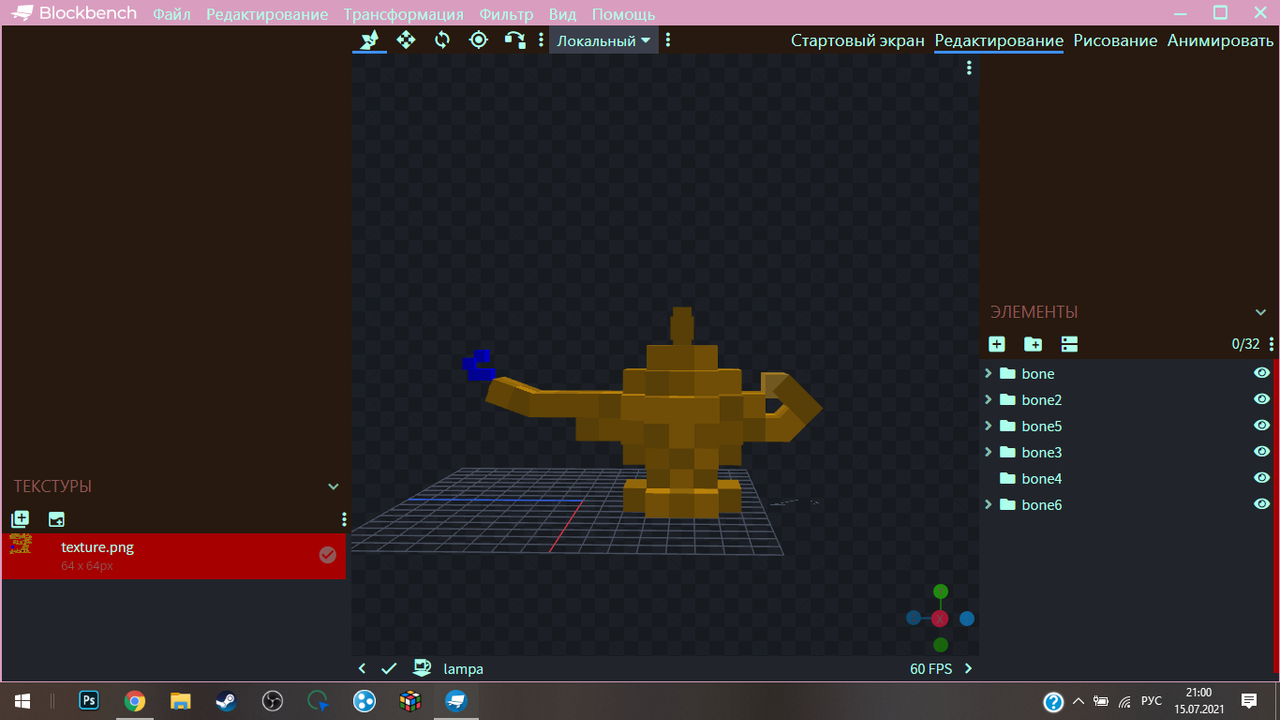The width and height of the screenshot is (1280, 720).
Task: Toggle visibility of bone5 group
Action: pos(1262,426)
